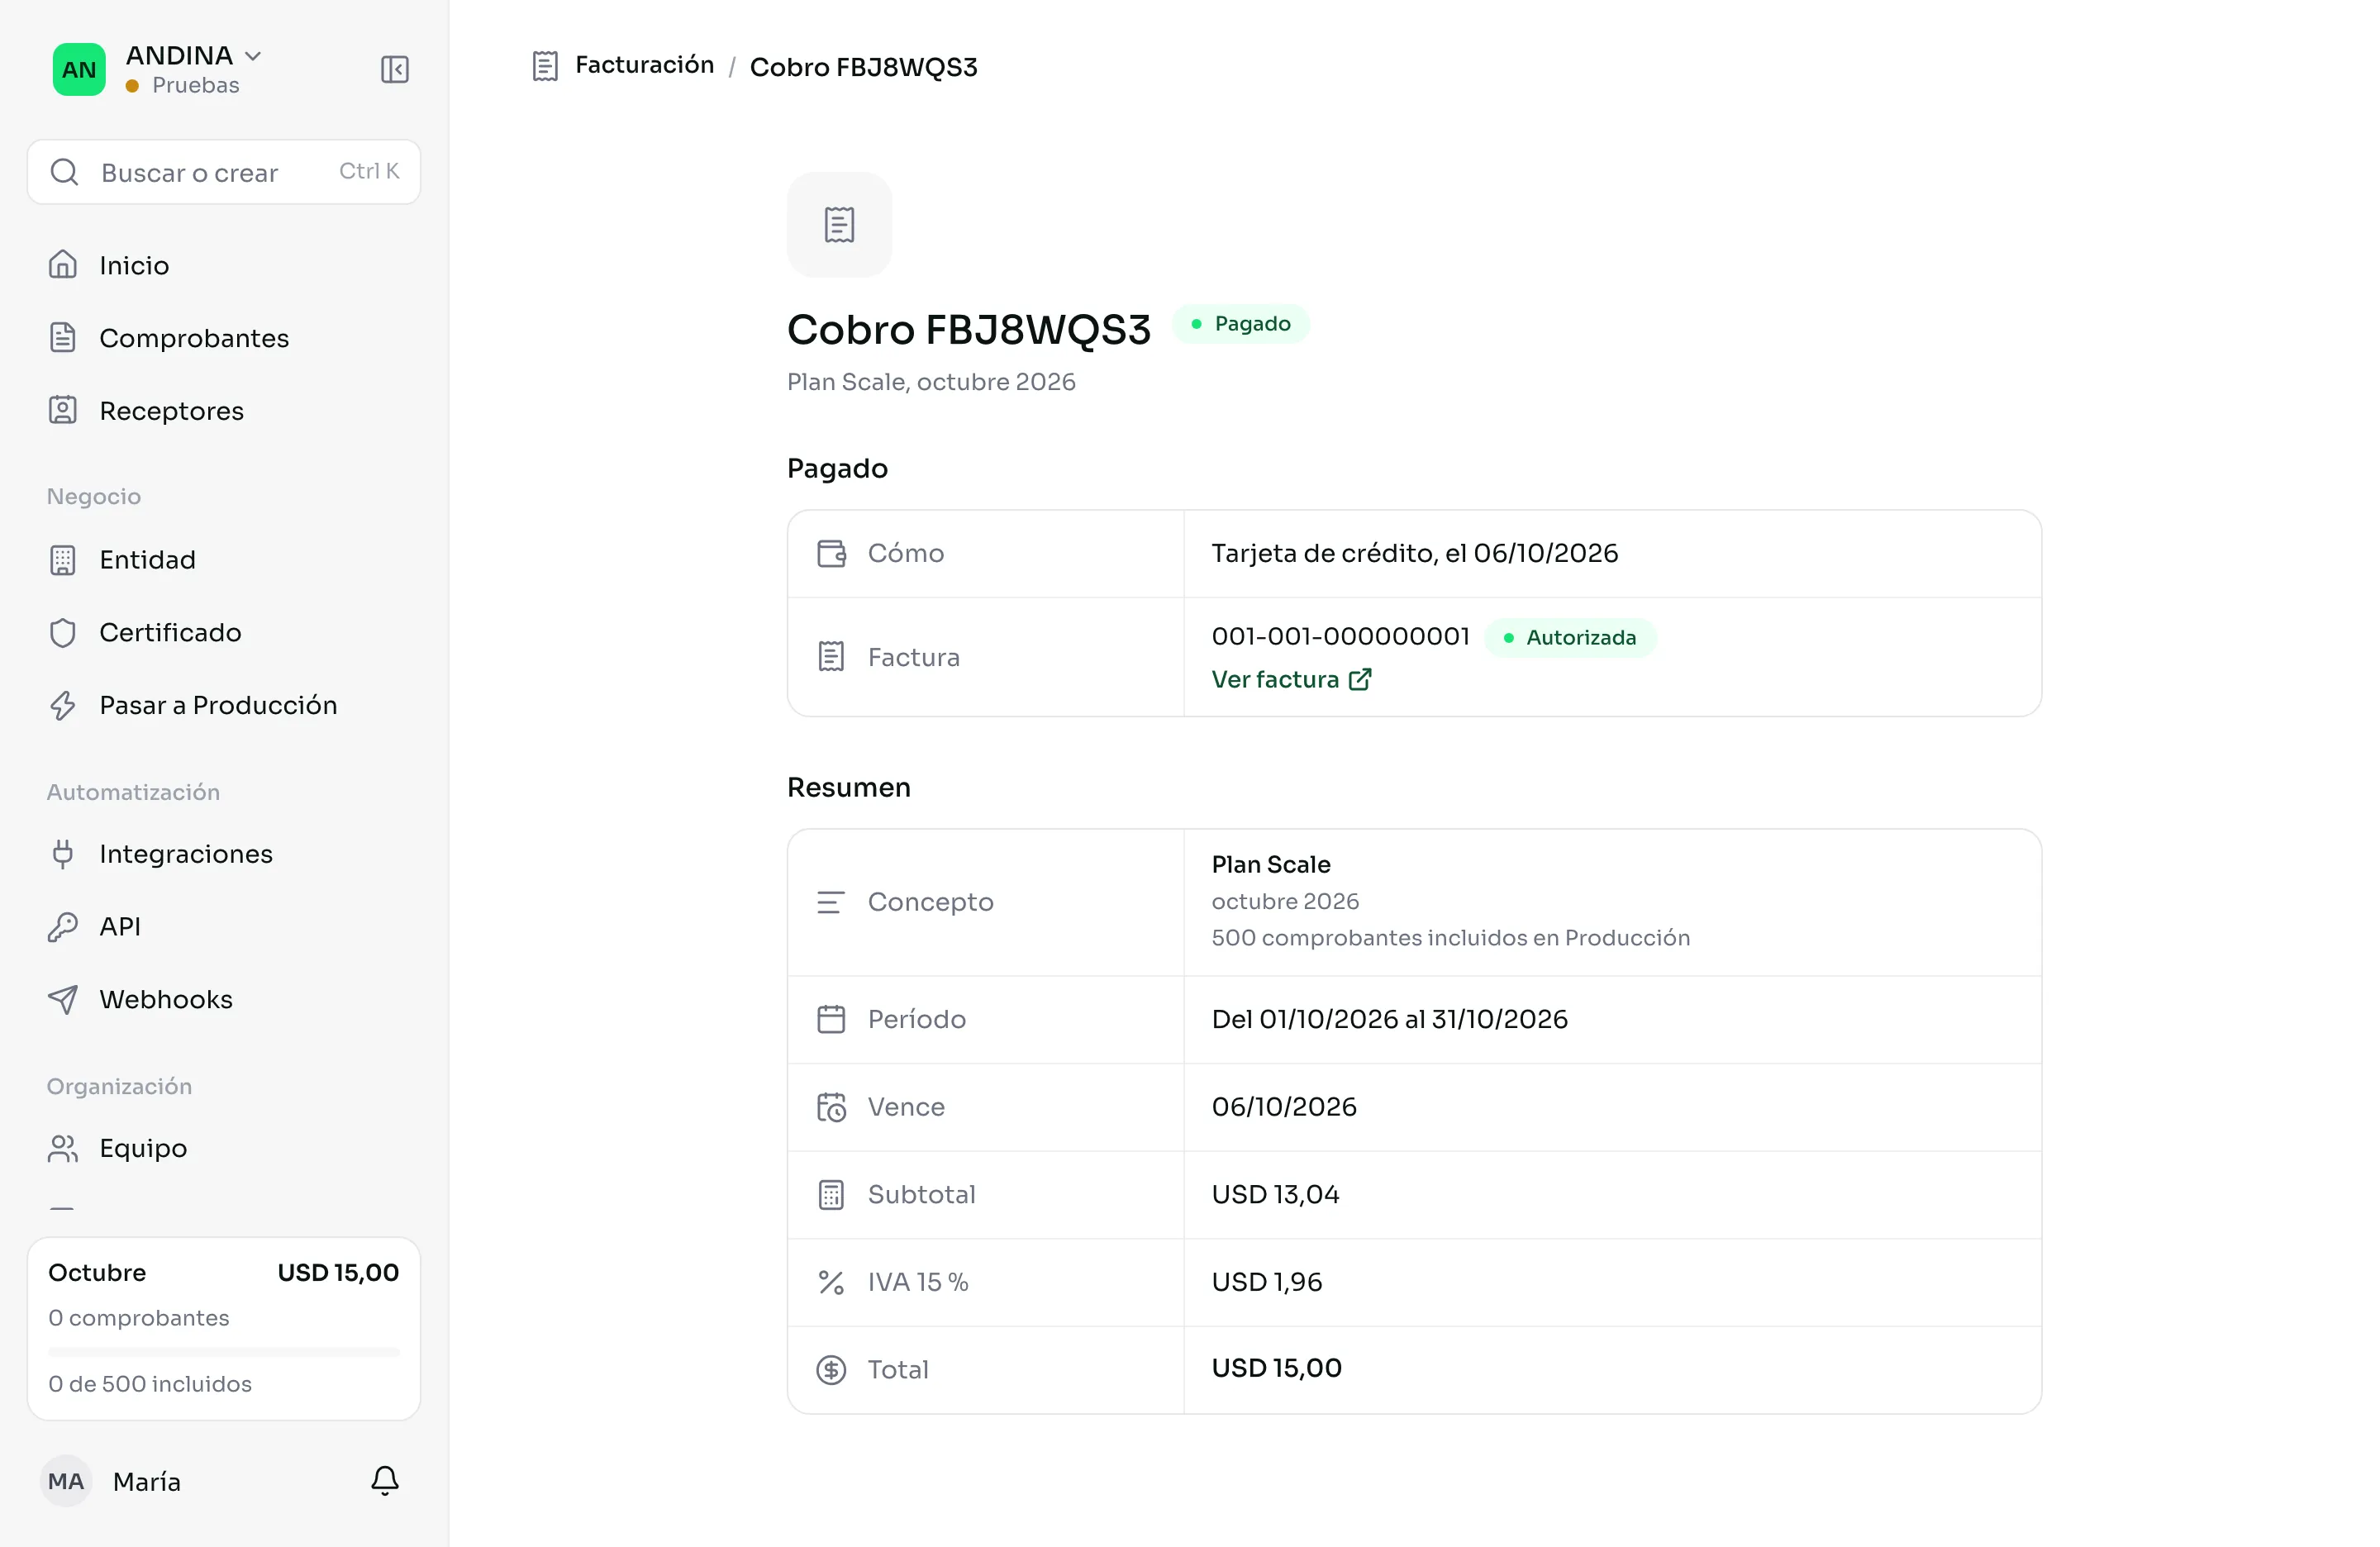Click the Total dollar coin icon
Image resolution: width=2380 pixels, height=1547 pixels.
[831, 1369]
